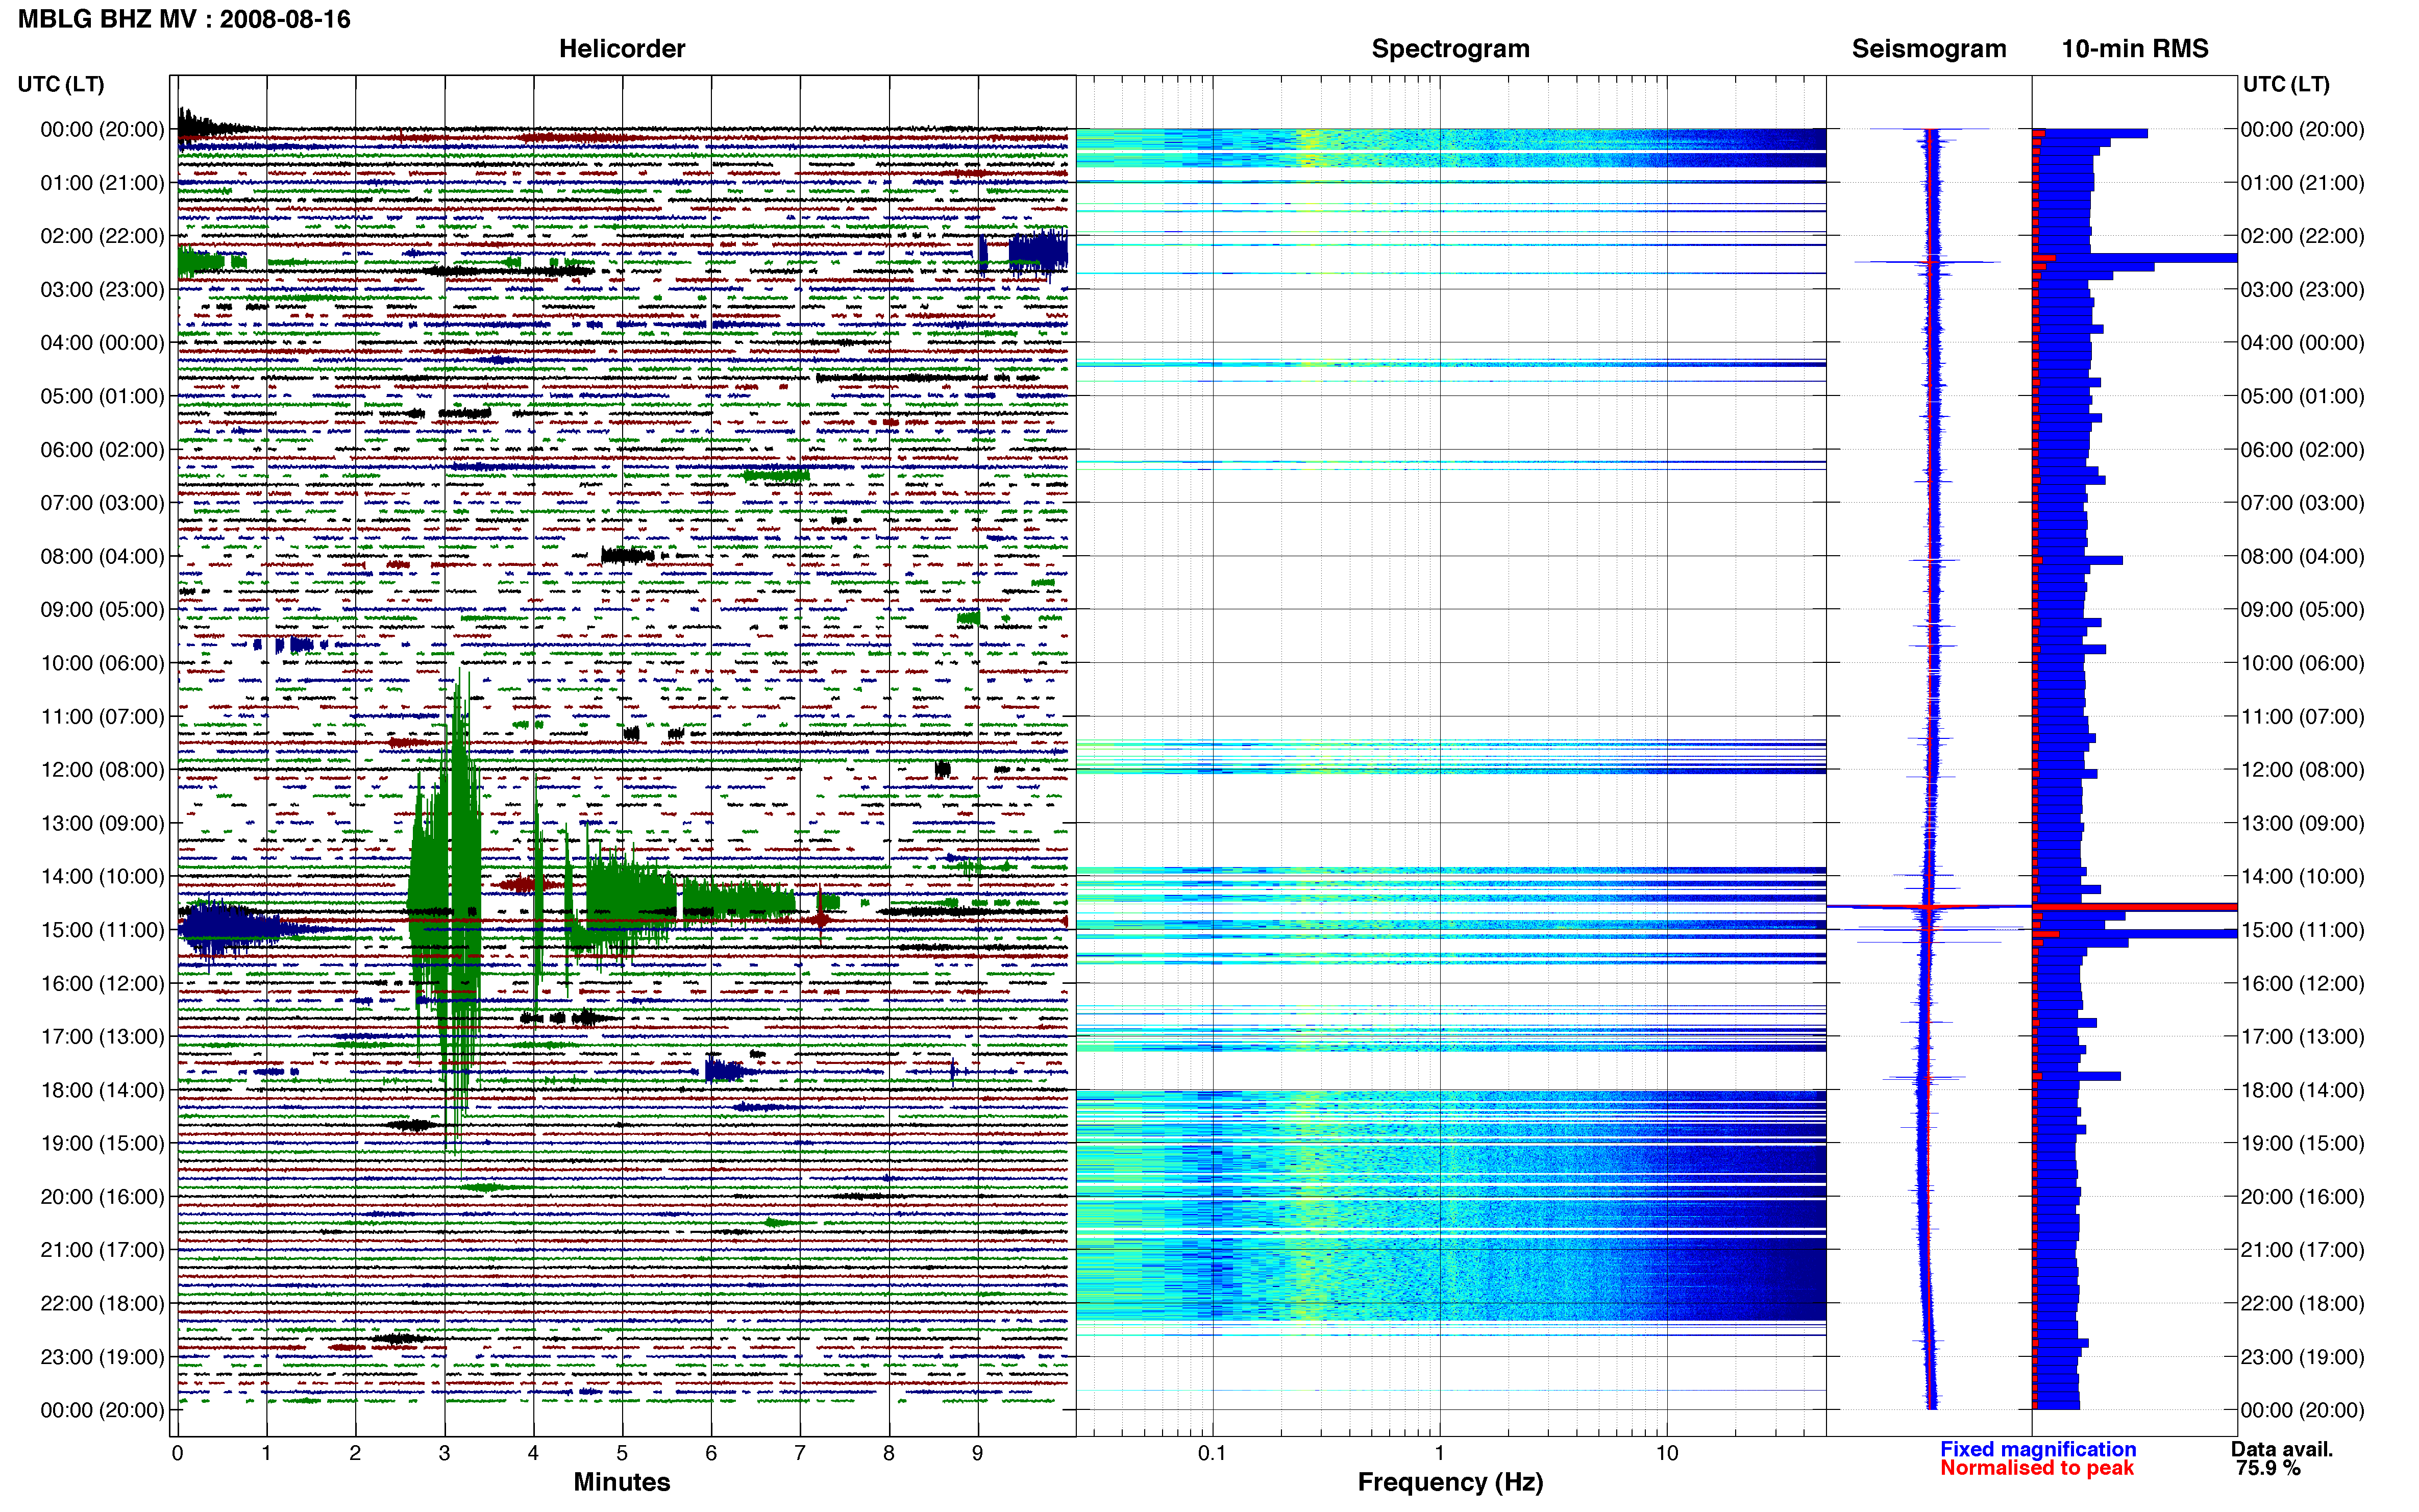This screenshot has width=2419, height=1512.
Task: Click the "10-min RMS" panel heading
Action: [x=2135, y=48]
